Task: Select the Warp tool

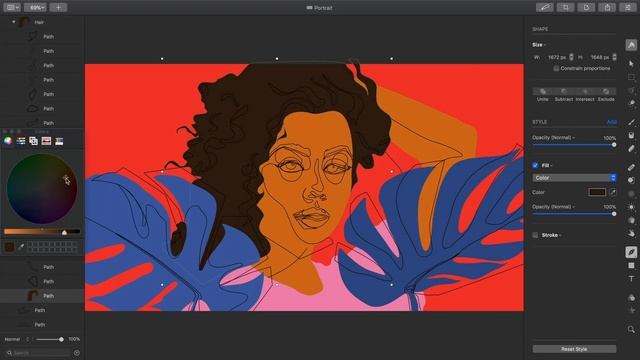Action: [631, 233]
